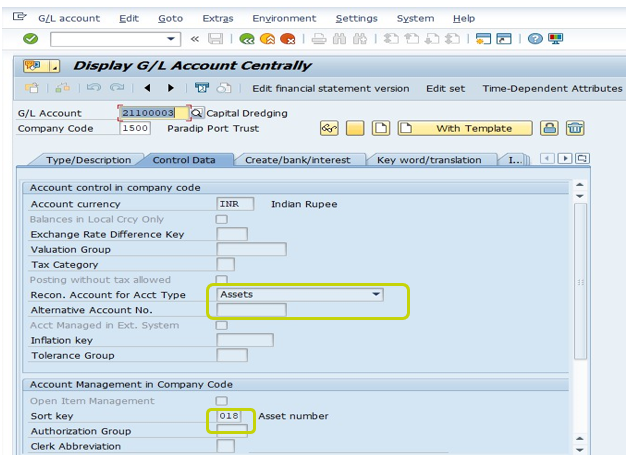Click the Account currency field INR
Viewport: 632px width, 460px height.
click(235, 204)
